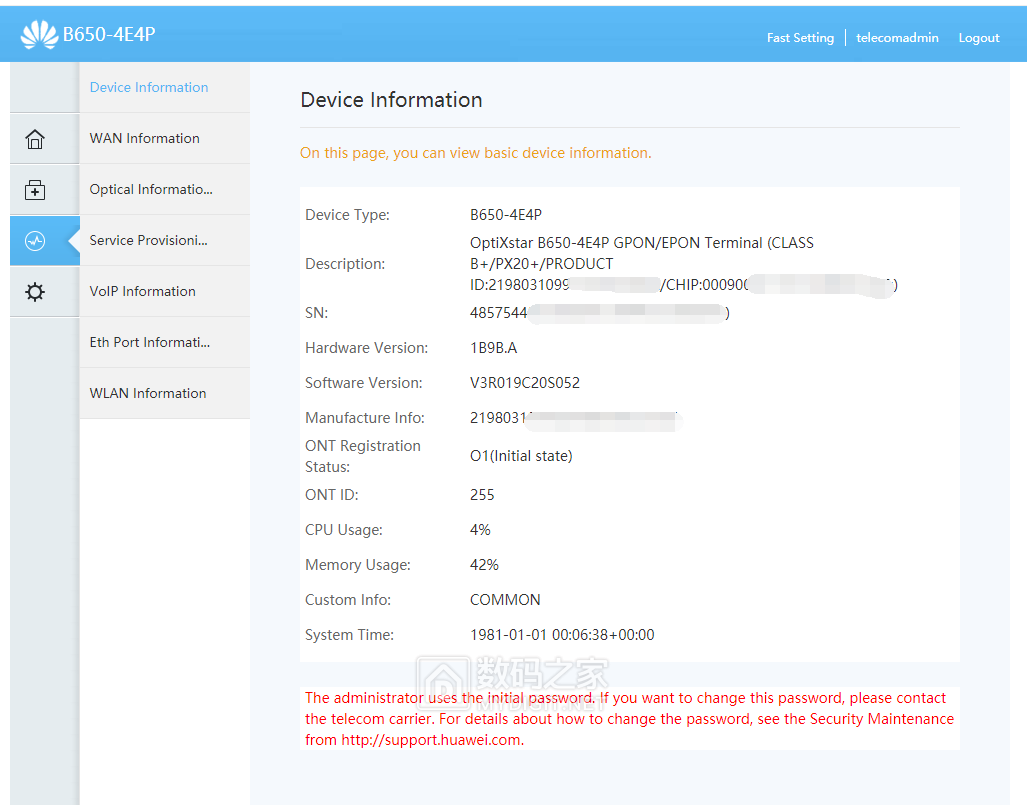Click the Memory Usage label
Screen dimensions: 1027x805
click(358, 565)
